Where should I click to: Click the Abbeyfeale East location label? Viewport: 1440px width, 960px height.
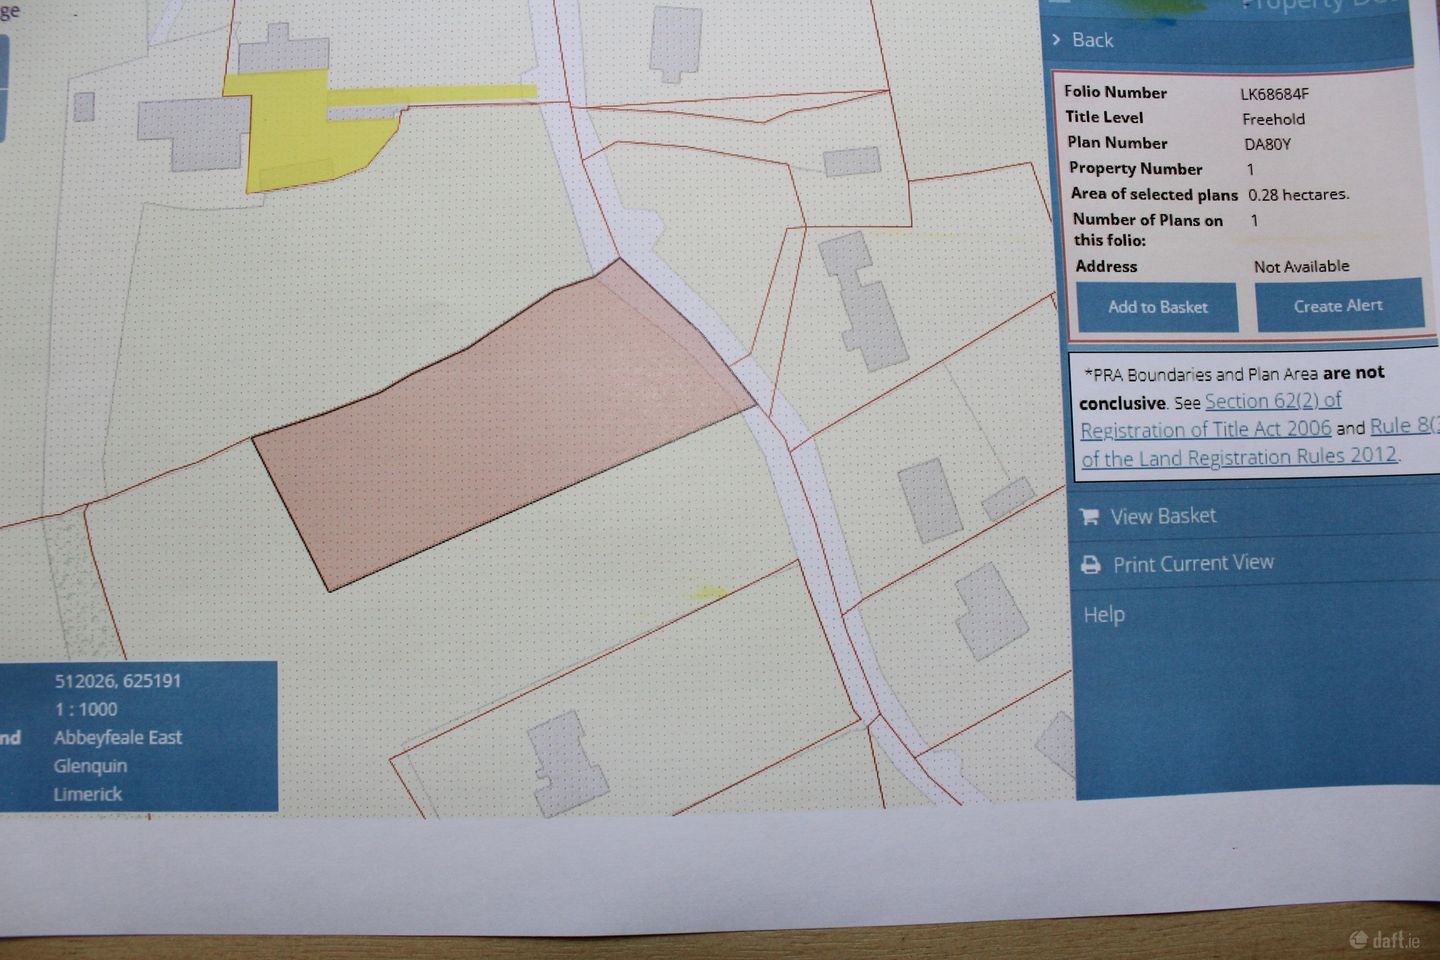(118, 738)
